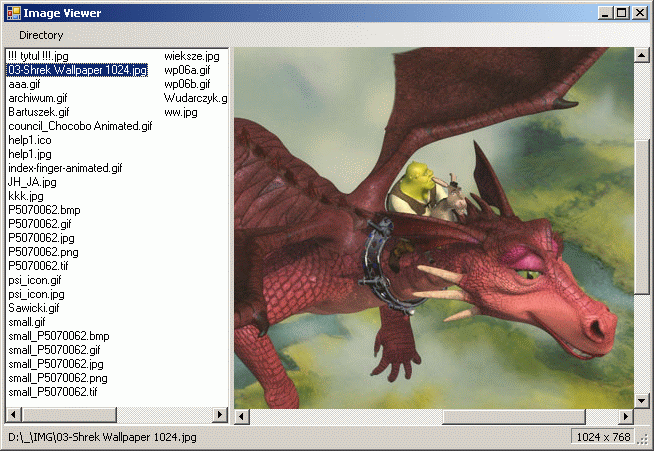
Task: Select file 'Bartuszek.gif'
Action: tap(38, 112)
